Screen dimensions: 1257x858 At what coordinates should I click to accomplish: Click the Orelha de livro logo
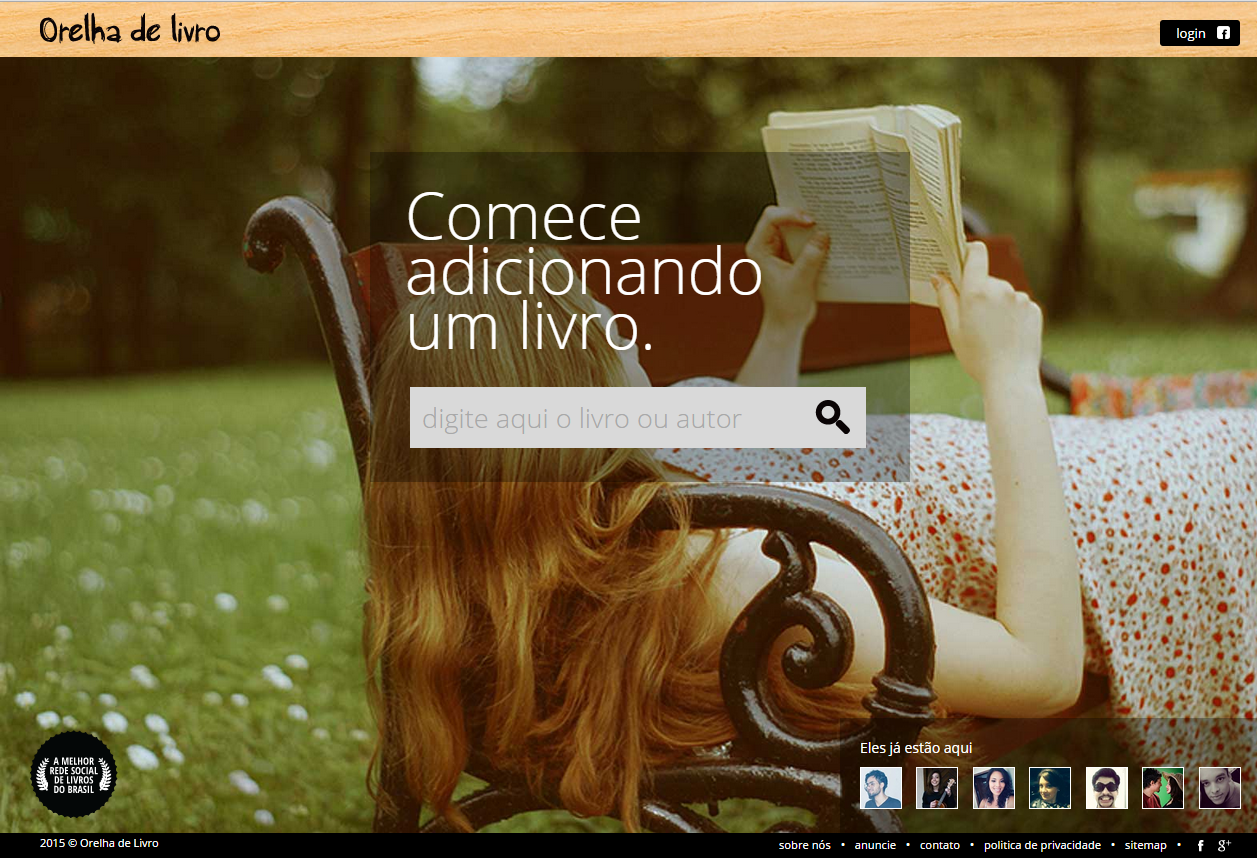point(130,30)
